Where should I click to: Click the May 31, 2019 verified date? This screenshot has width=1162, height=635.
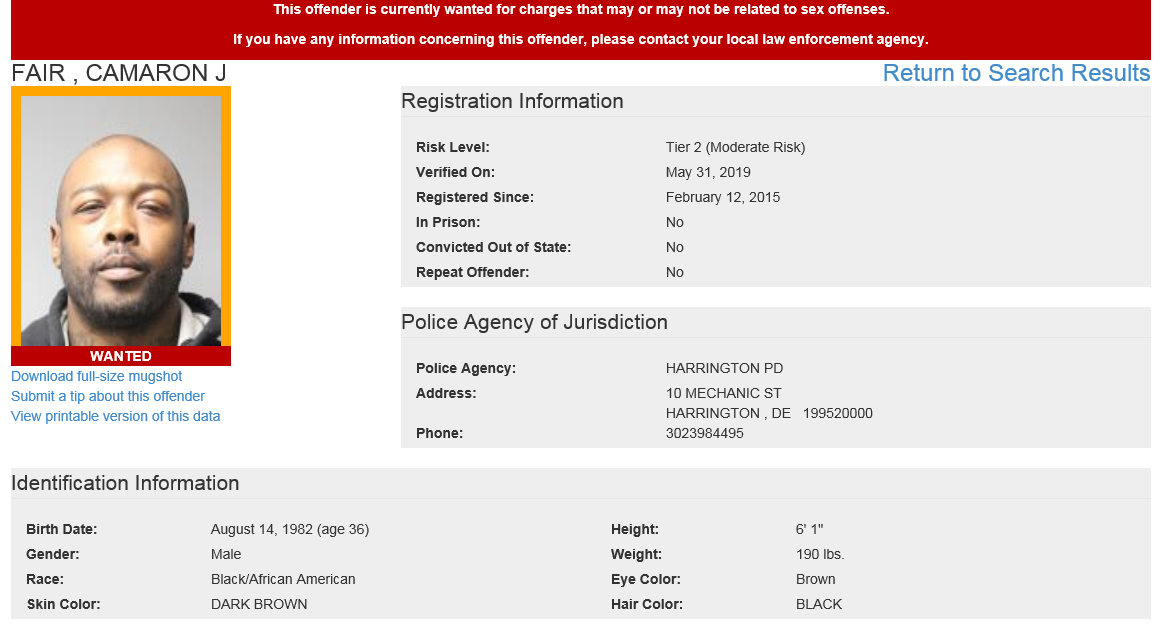pyautogui.click(x=708, y=173)
